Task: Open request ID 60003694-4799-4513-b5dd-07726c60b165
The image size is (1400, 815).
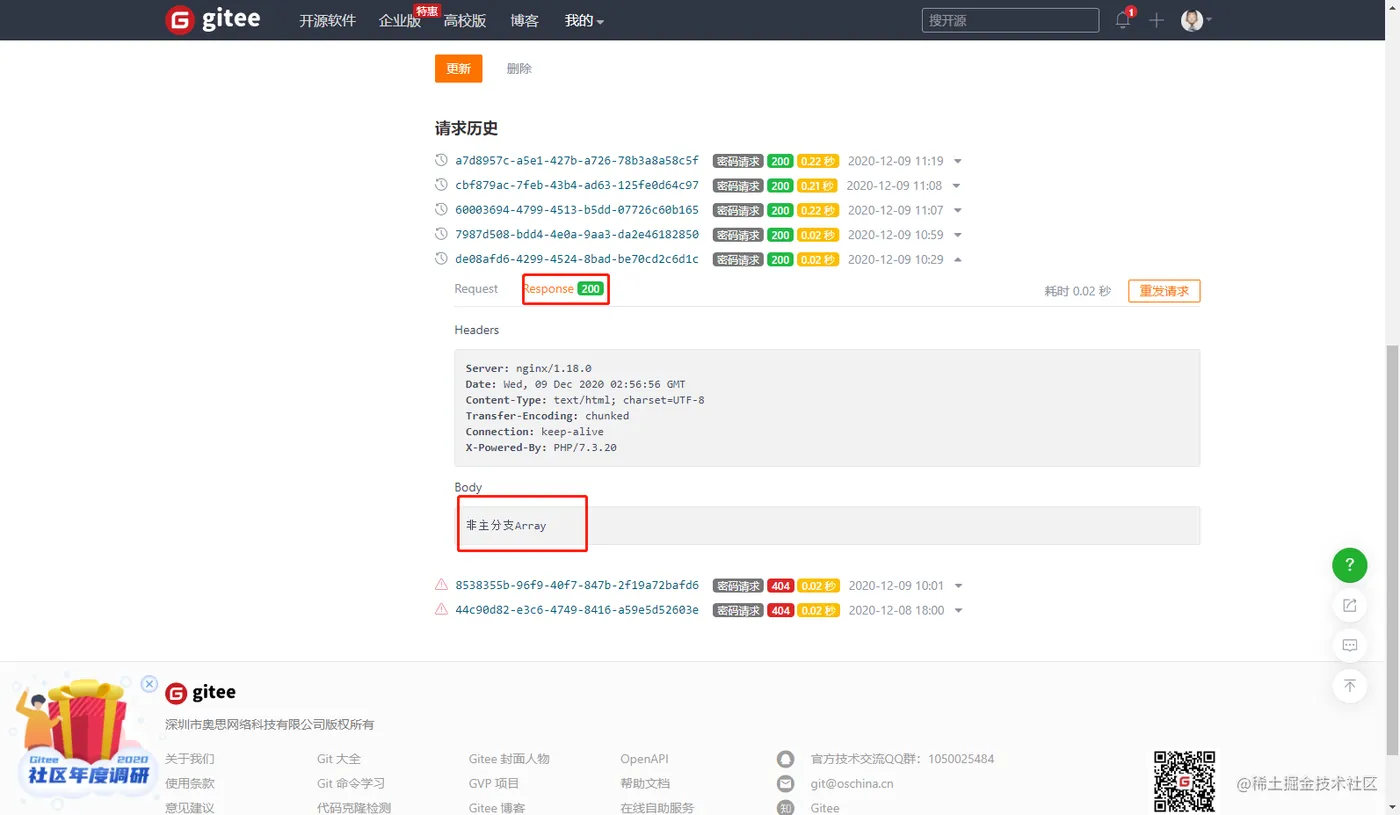Action: tap(577, 210)
